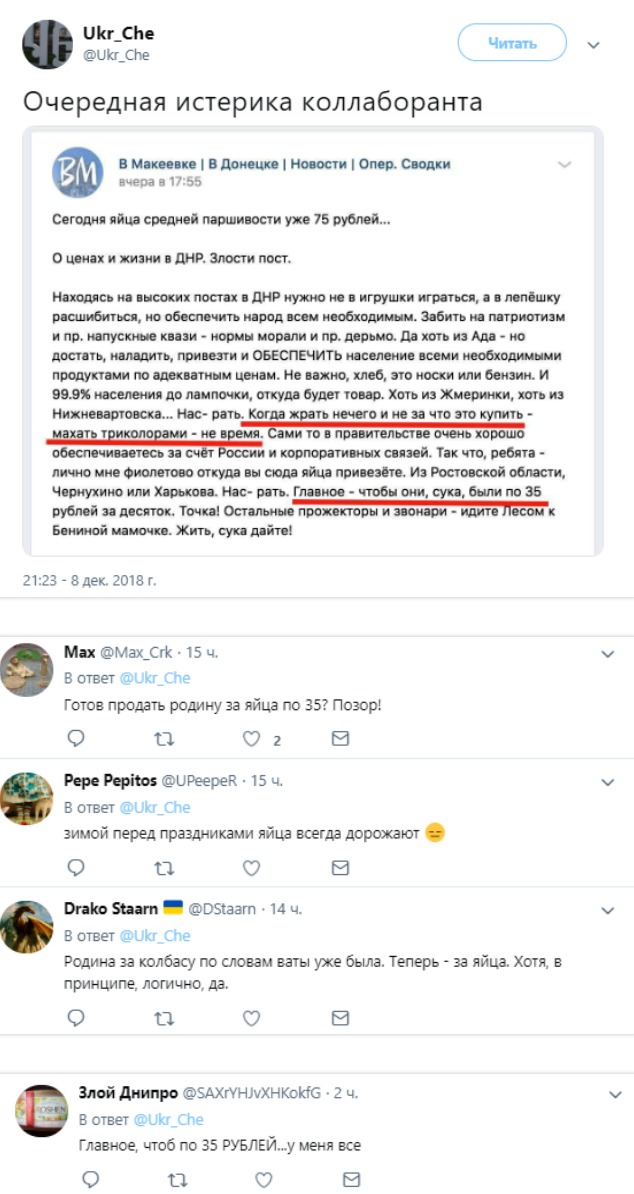Image resolution: width=634 pixels, height=1194 pixels.
Task: Open more options chevron for Ukr_Che tweet
Action: [593, 45]
